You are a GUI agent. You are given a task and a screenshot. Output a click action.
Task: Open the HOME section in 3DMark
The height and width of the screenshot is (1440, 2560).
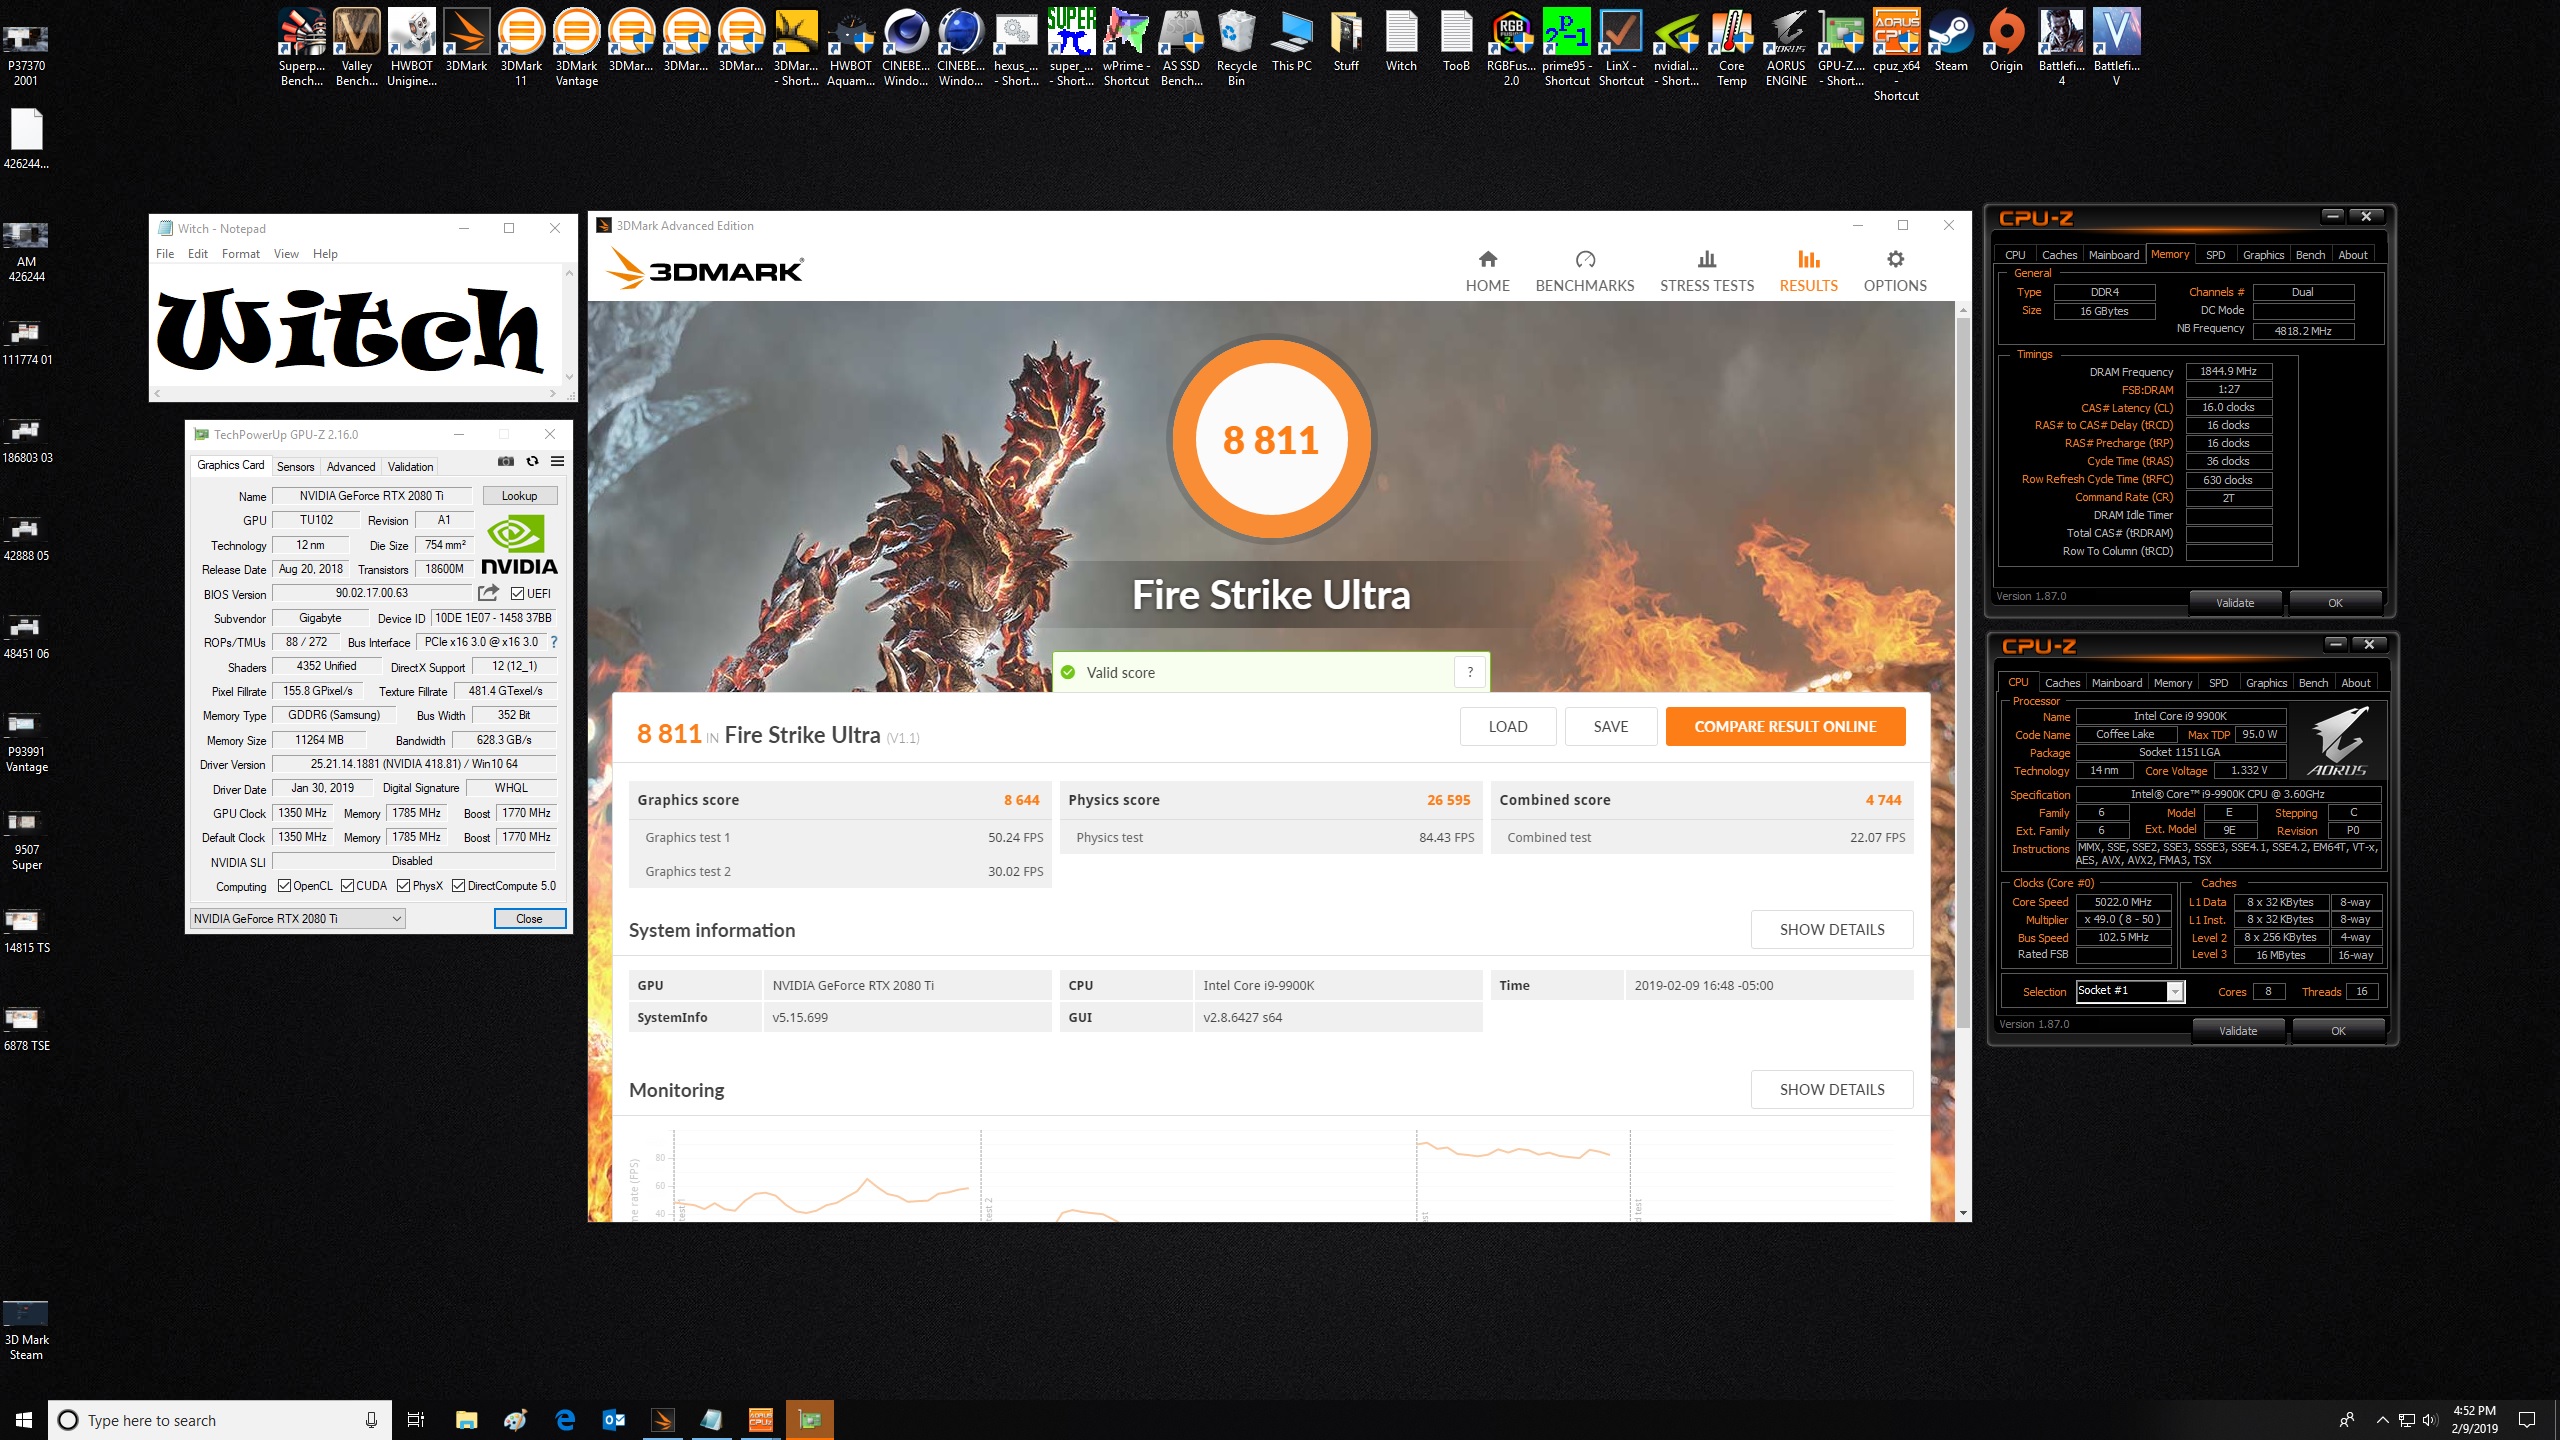(1487, 271)
